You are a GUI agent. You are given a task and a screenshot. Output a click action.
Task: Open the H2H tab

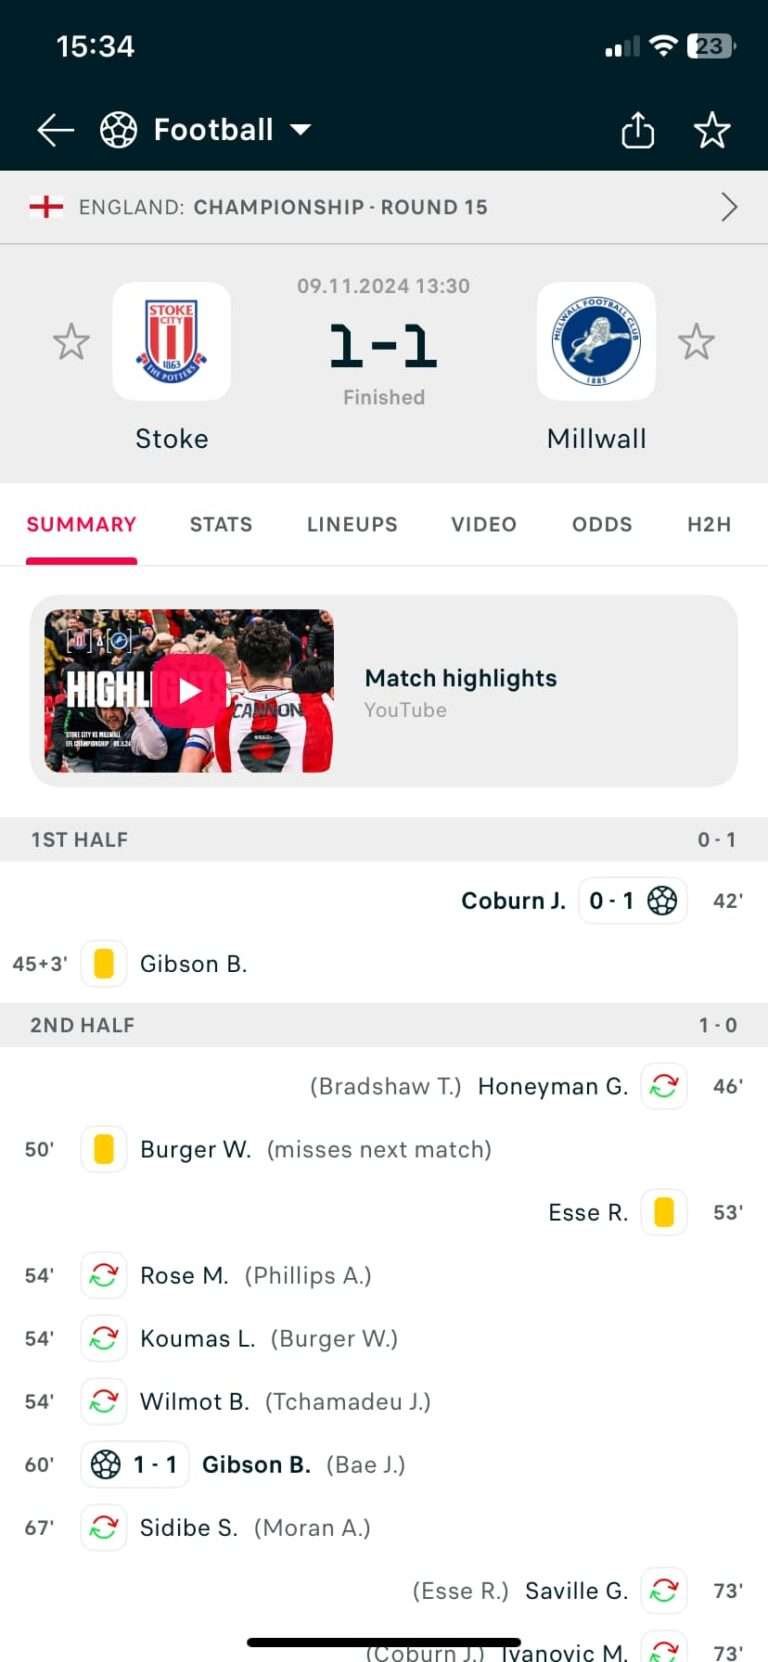709,524
